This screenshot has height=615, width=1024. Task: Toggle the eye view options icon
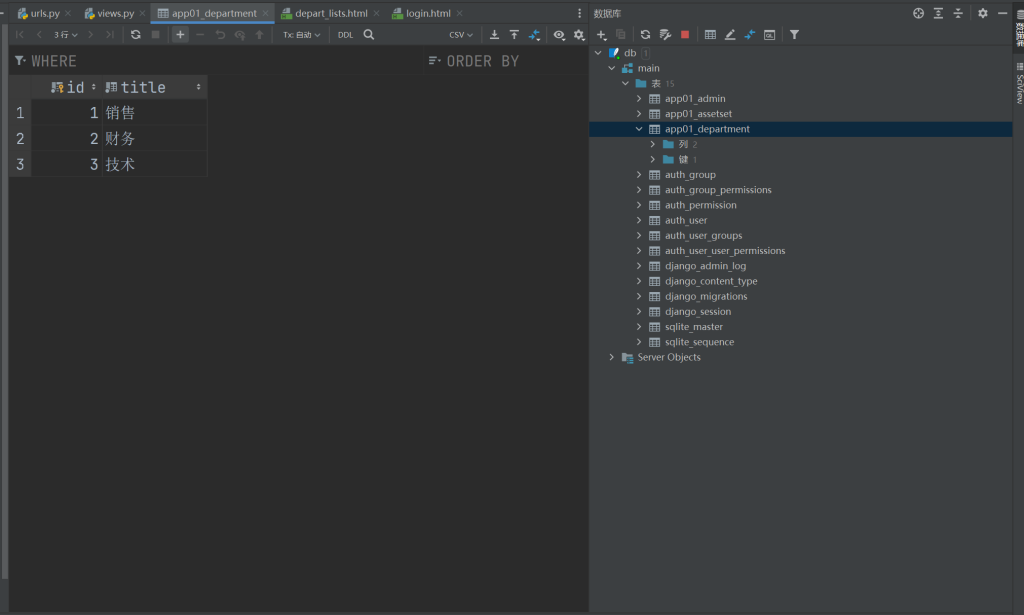(x=559, y=35)
